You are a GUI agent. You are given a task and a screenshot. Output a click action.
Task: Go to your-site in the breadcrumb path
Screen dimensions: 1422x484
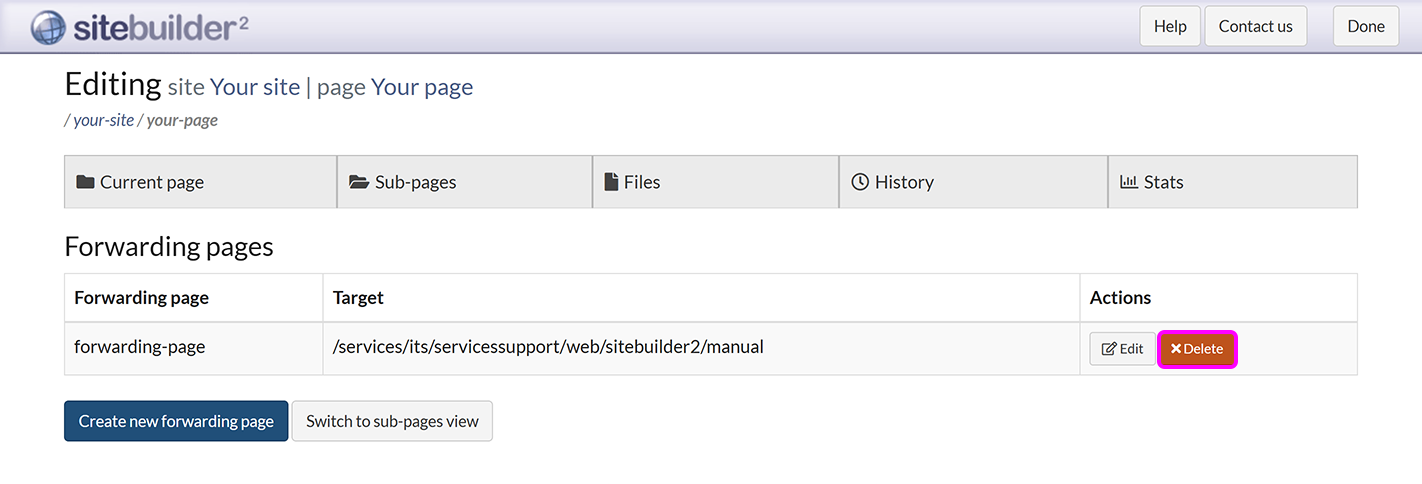click(103, 120)
